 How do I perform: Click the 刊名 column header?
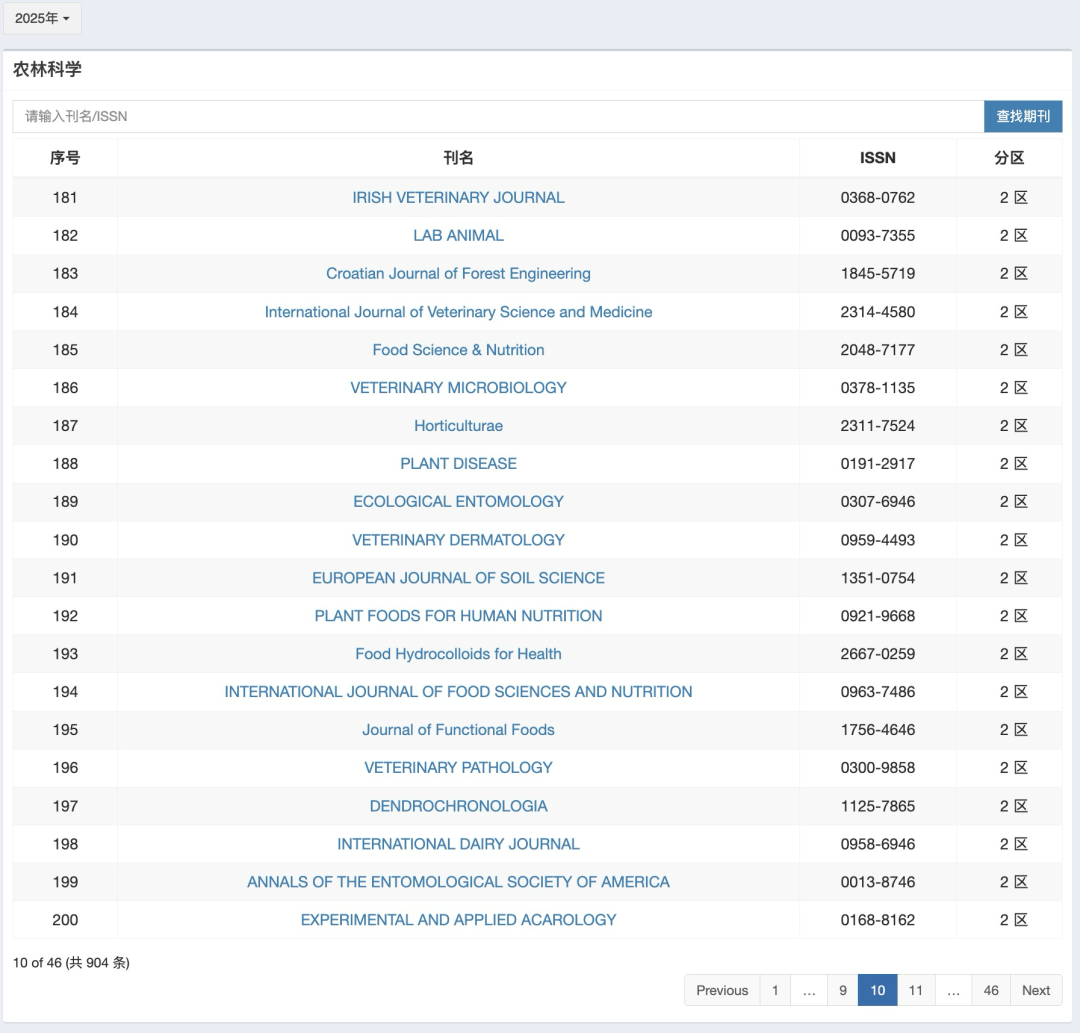[x=458, y=158]
